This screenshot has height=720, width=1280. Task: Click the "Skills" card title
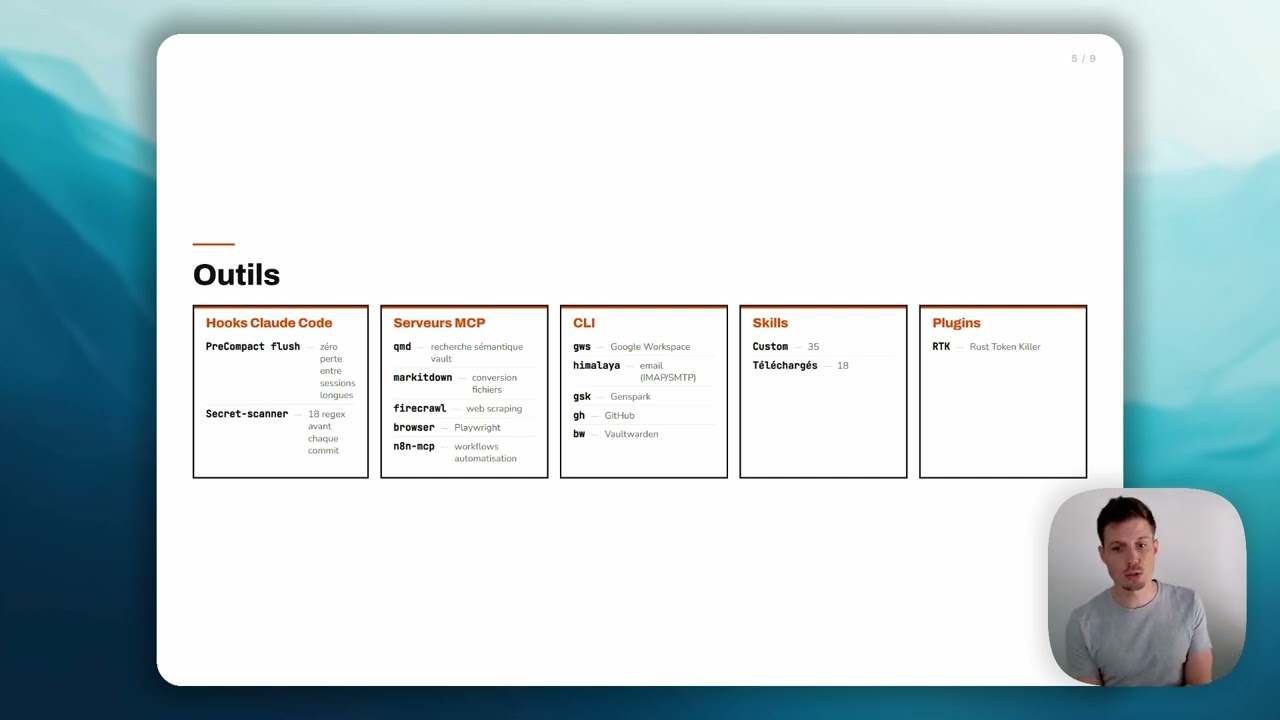(770, 323)
